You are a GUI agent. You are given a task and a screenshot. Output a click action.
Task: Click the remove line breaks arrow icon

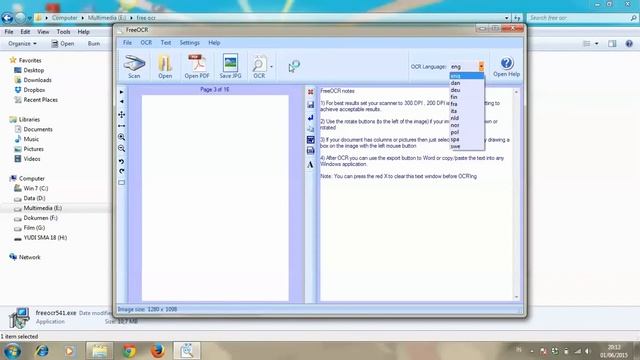(311, 118)
